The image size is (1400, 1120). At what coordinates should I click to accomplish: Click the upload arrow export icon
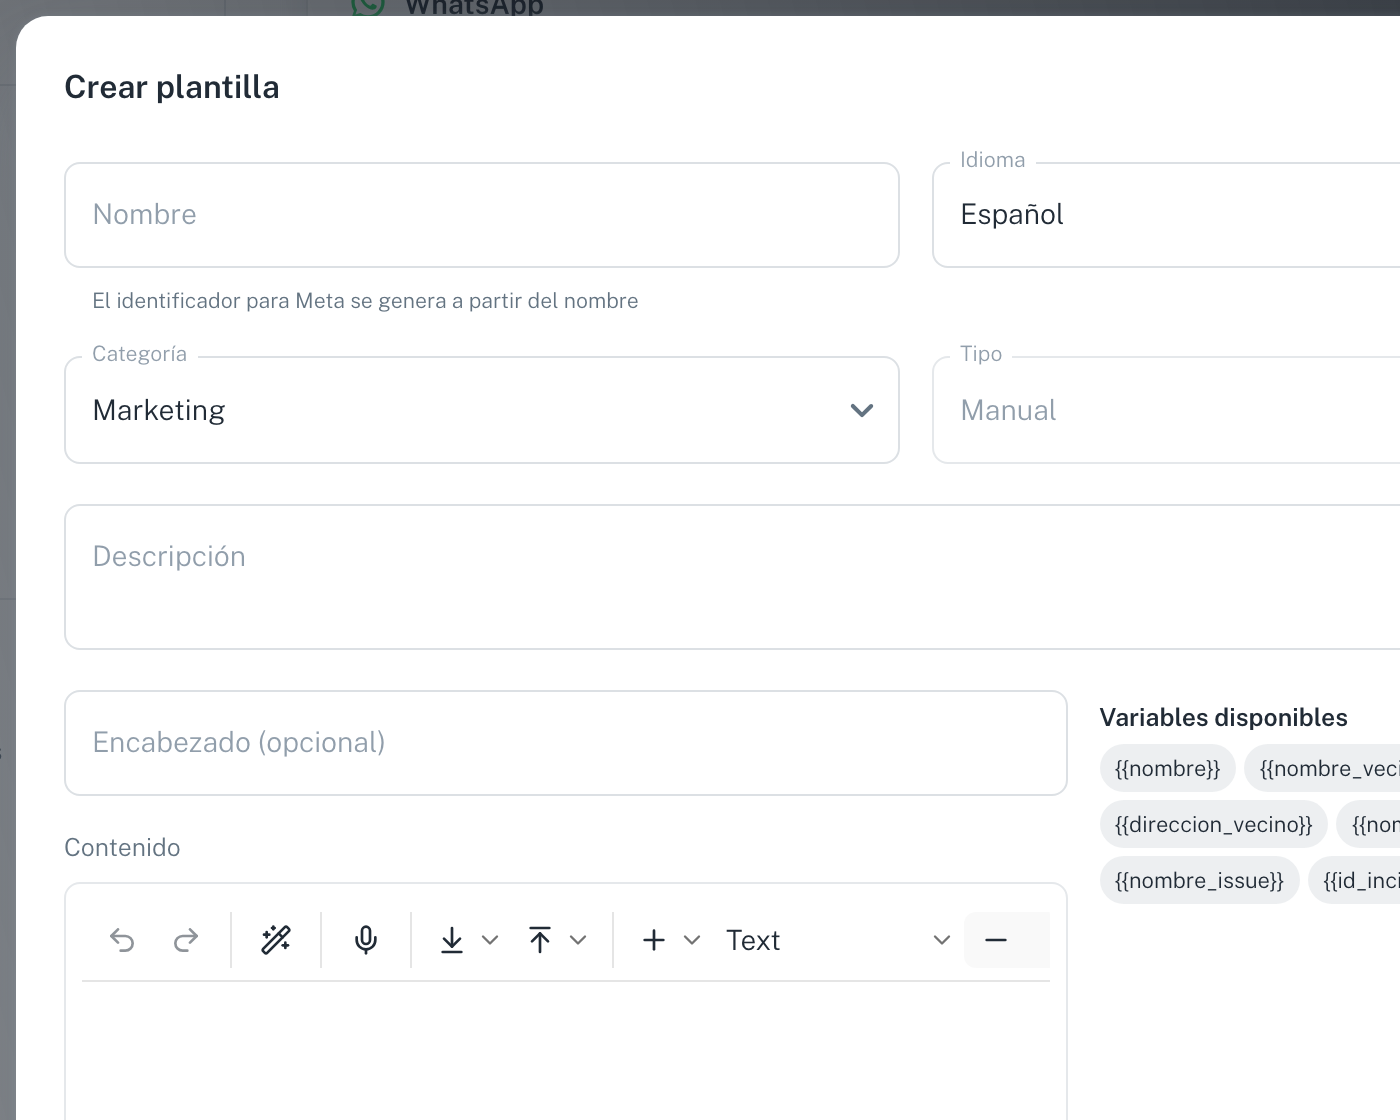[x=540, y=940]
